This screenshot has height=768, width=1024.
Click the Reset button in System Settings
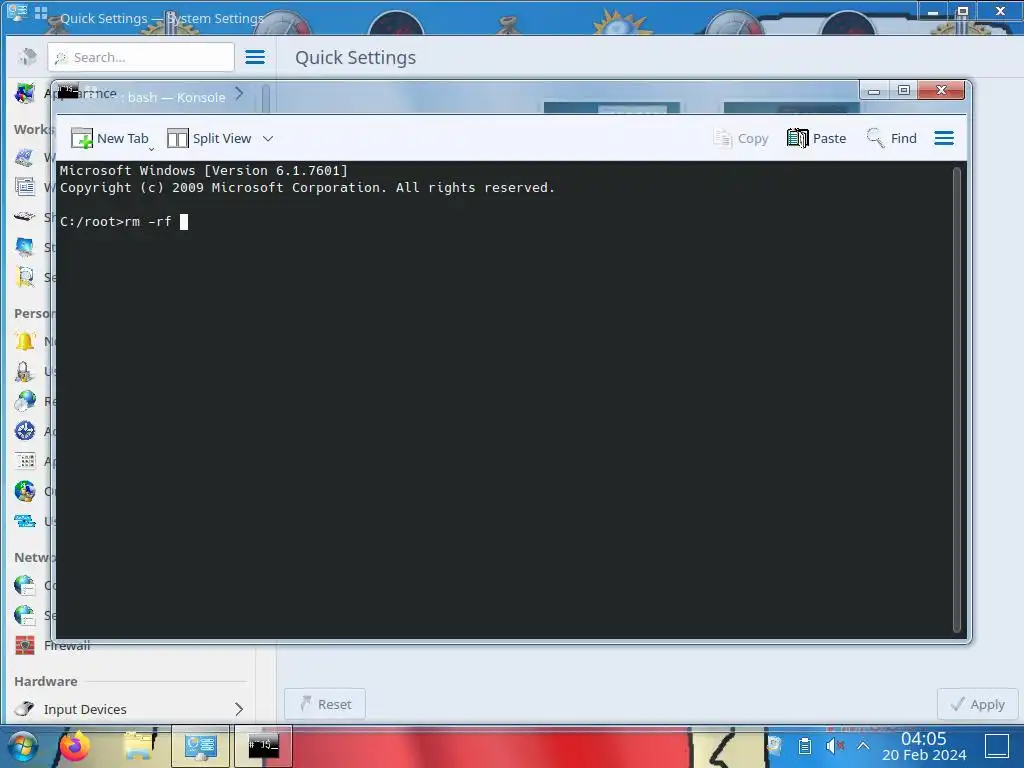point(325,704)
